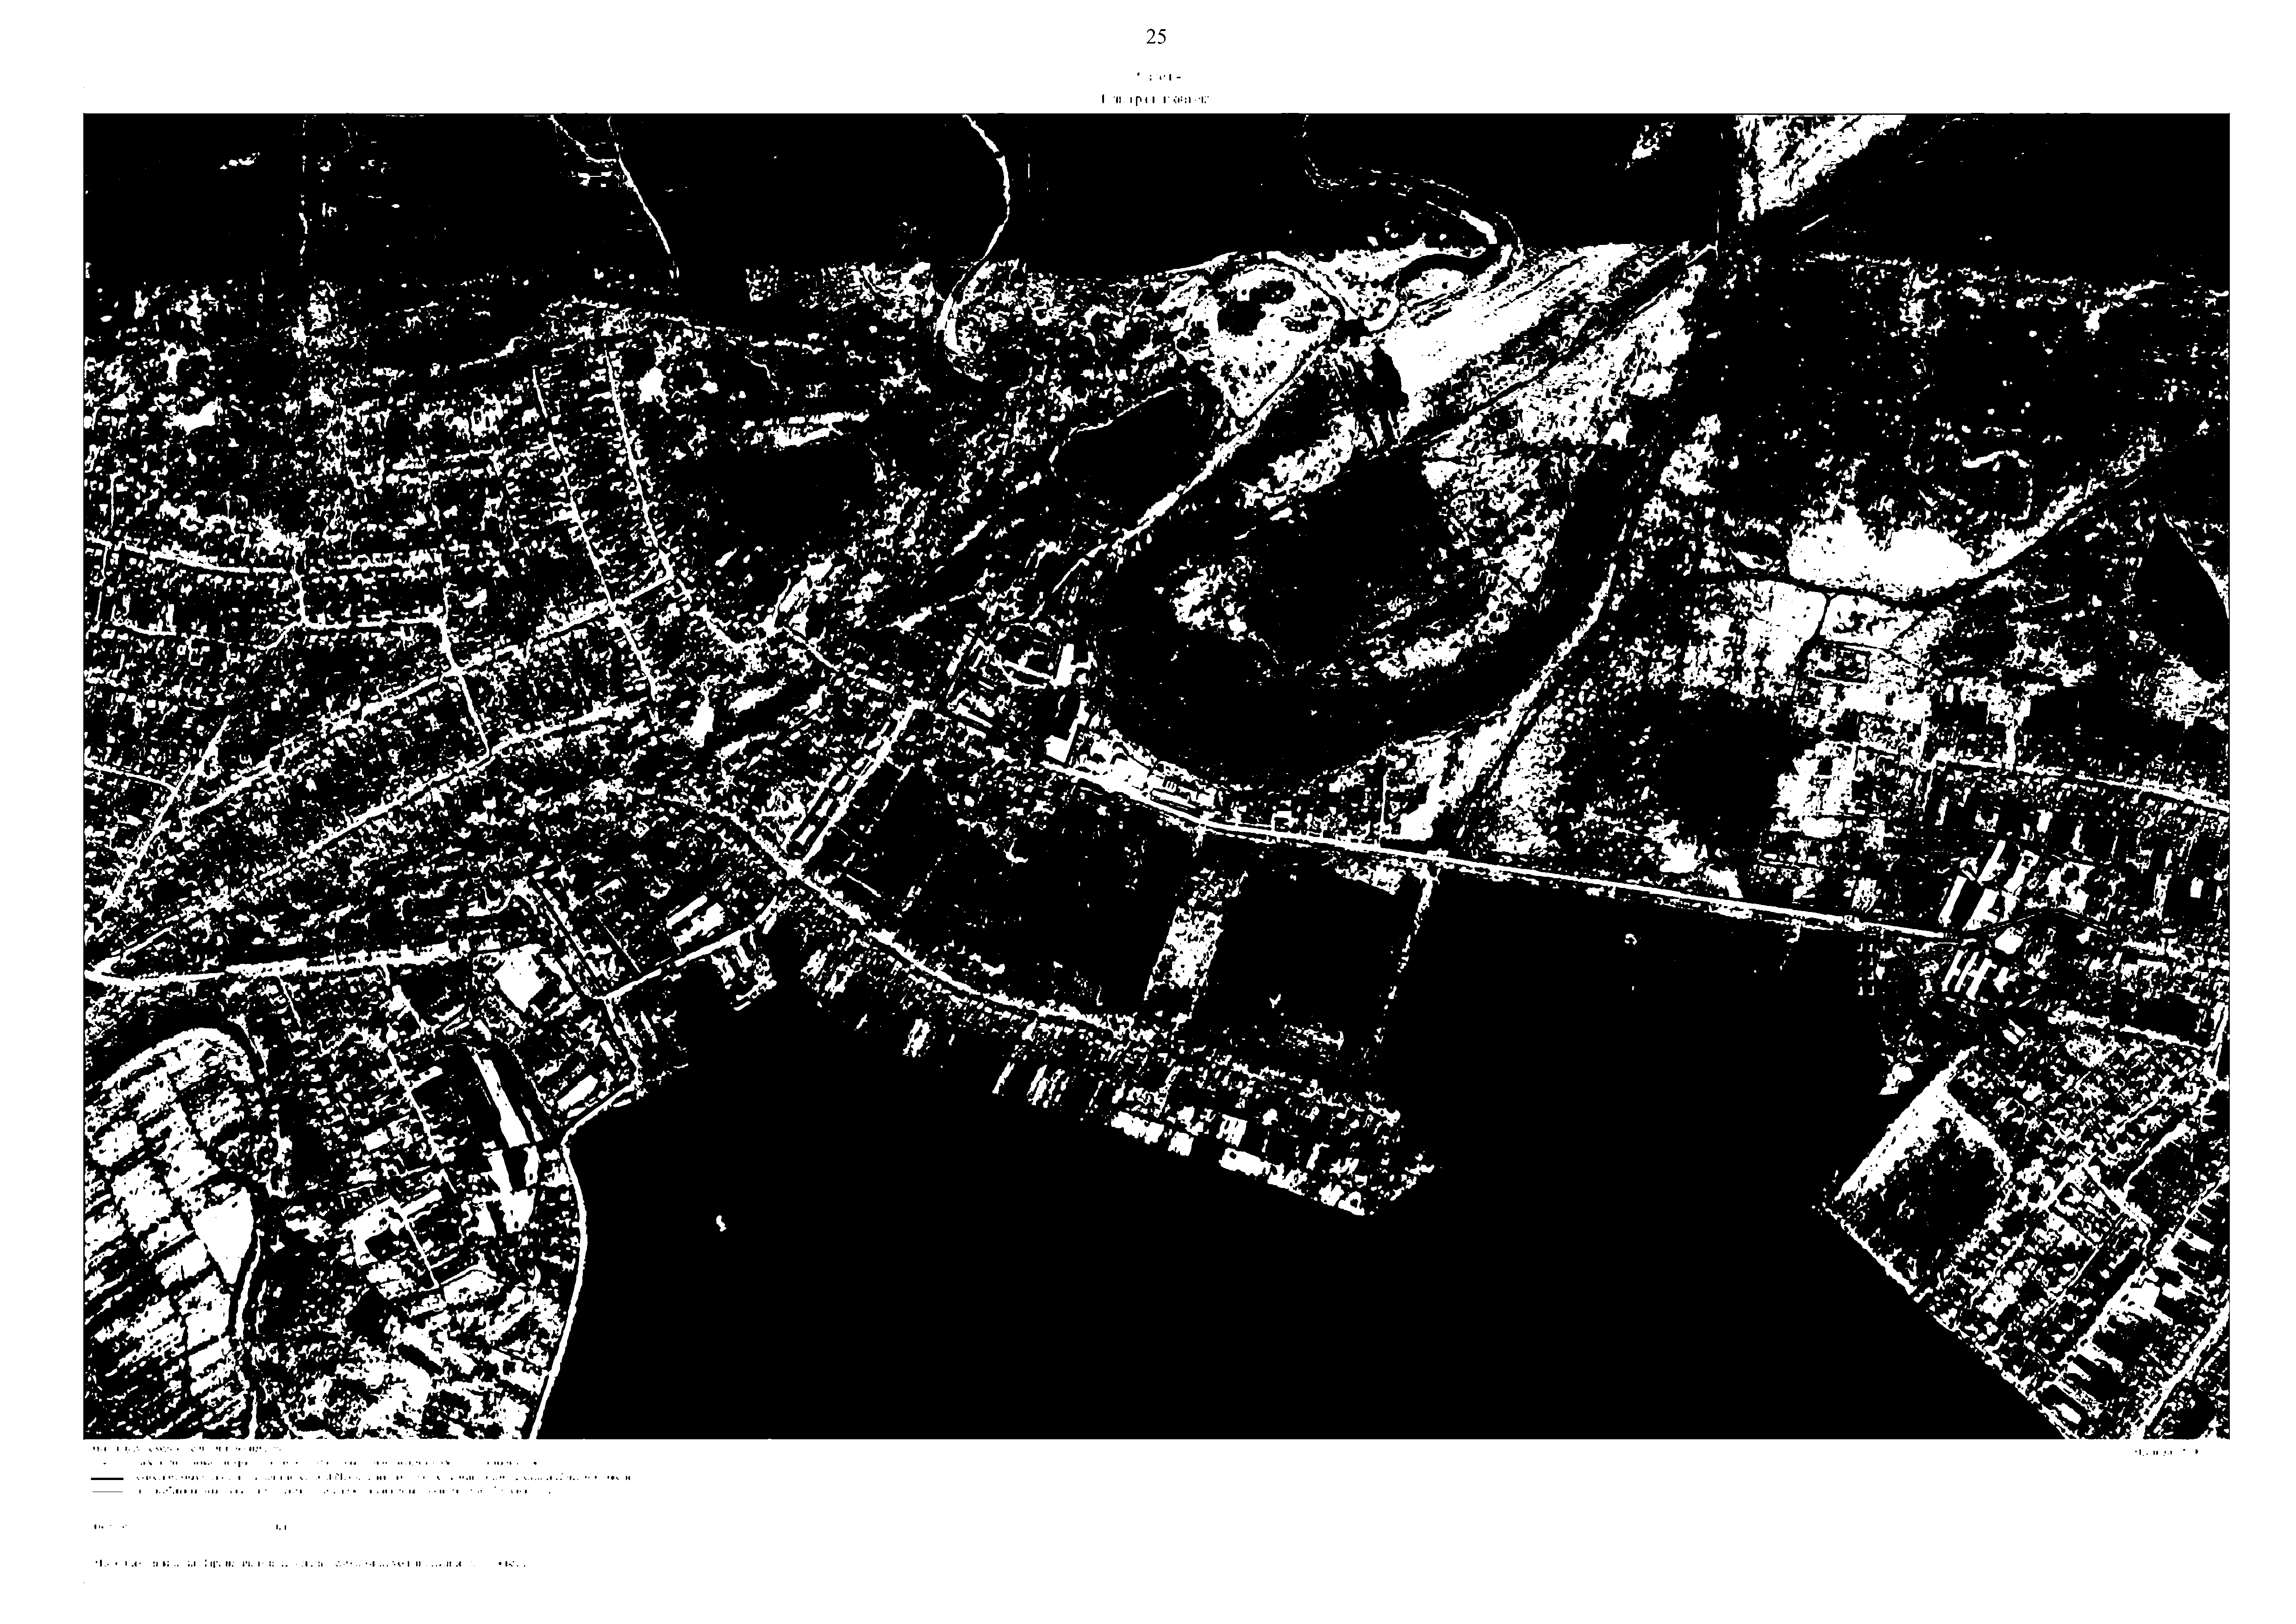
Task: Click the map title line above the image
Action: 1155,99
